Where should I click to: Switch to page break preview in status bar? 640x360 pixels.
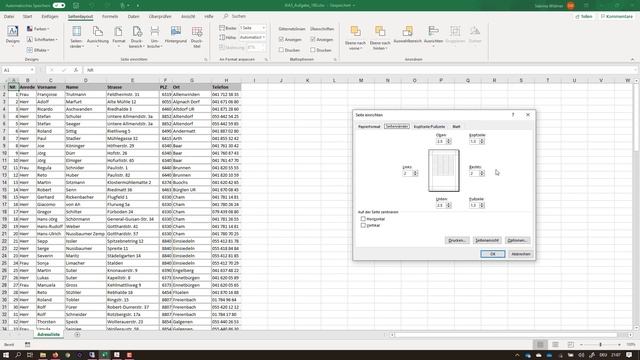(x=571, y=344)
